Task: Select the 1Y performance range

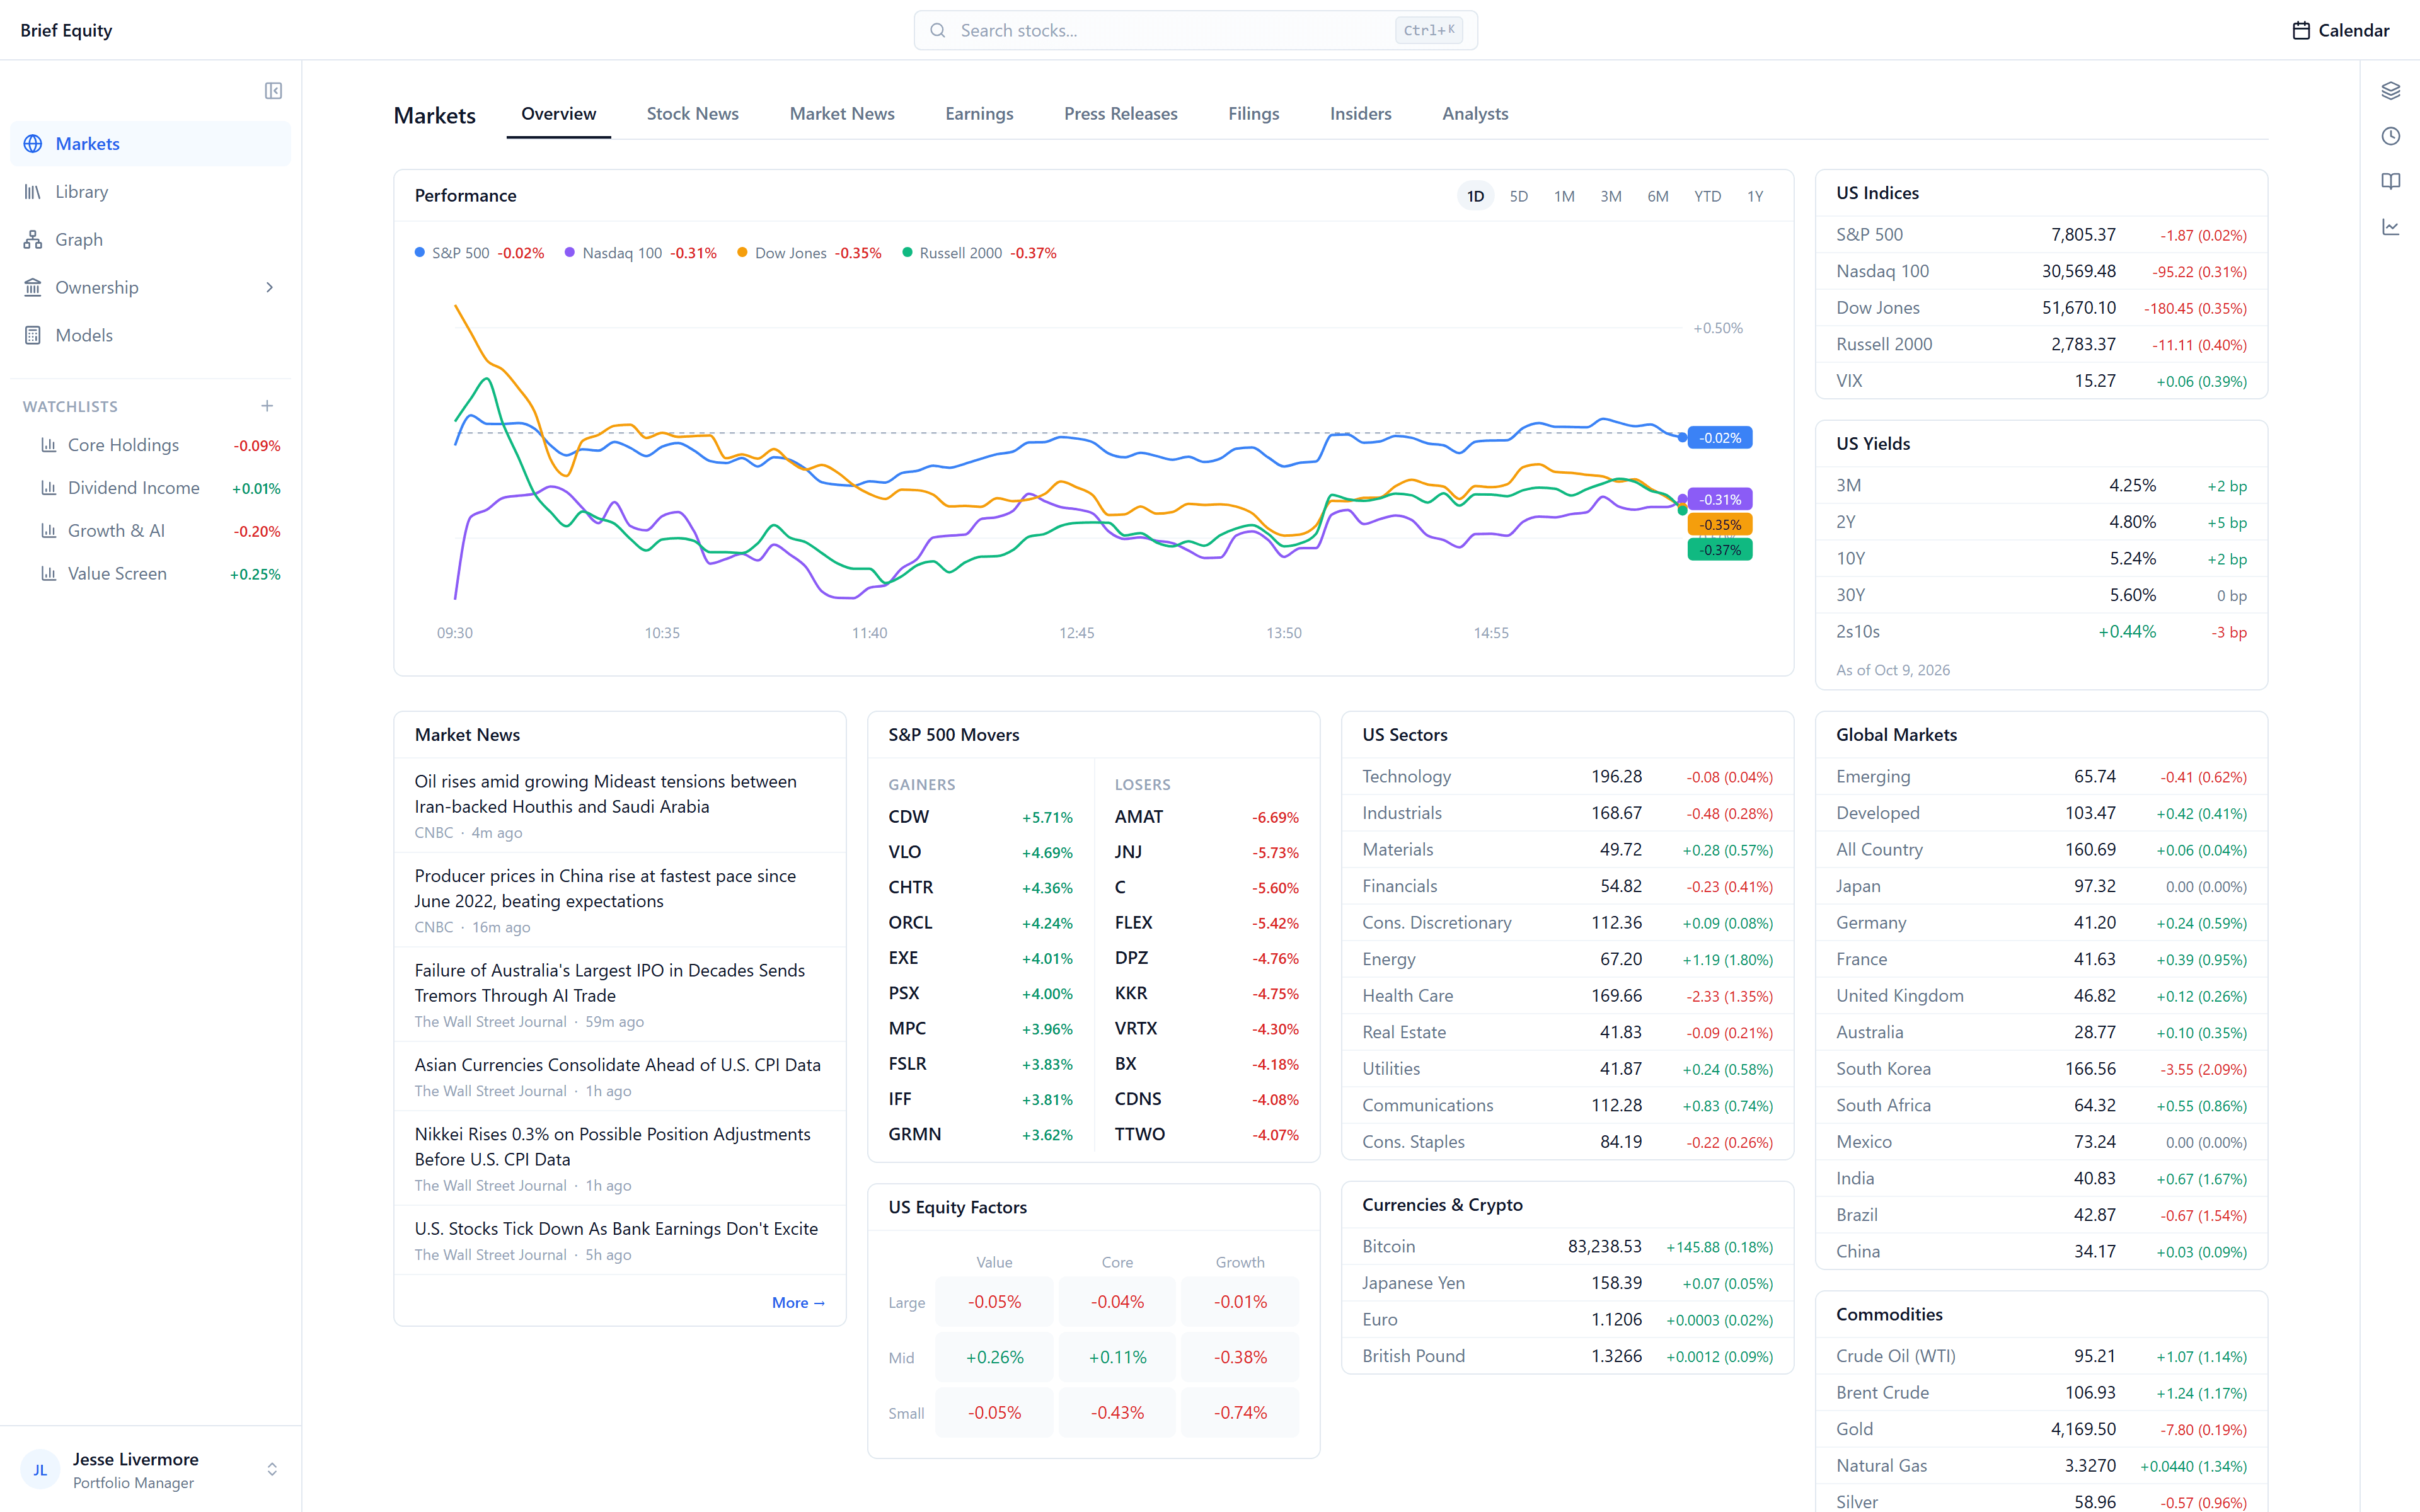Action: coord(1755,197)
